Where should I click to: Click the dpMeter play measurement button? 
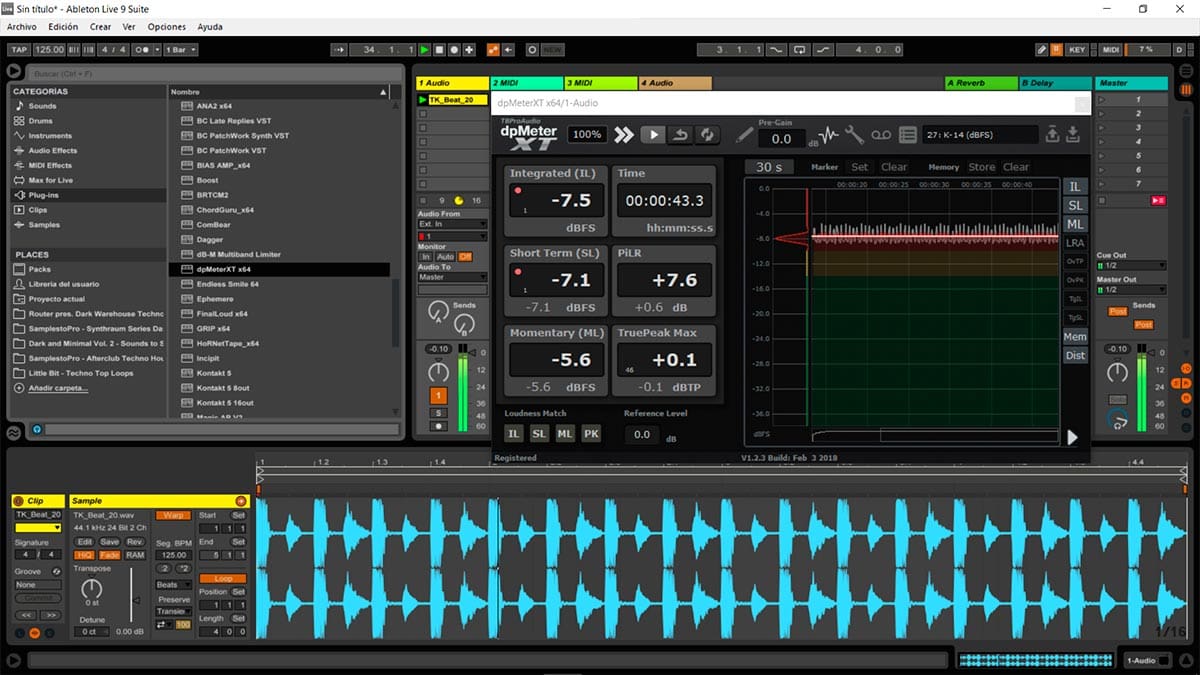pyautogui.click(x=652, y=135)
